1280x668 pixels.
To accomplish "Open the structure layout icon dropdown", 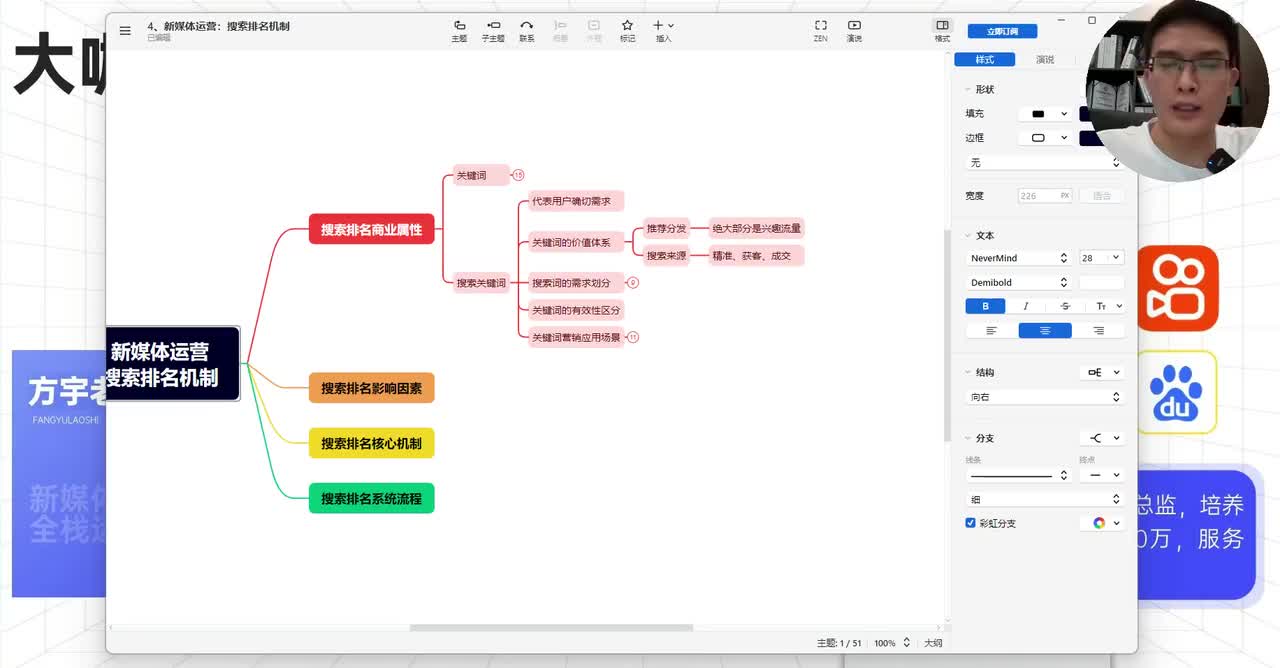I will pyautogui.click(x=1102, y=372).
